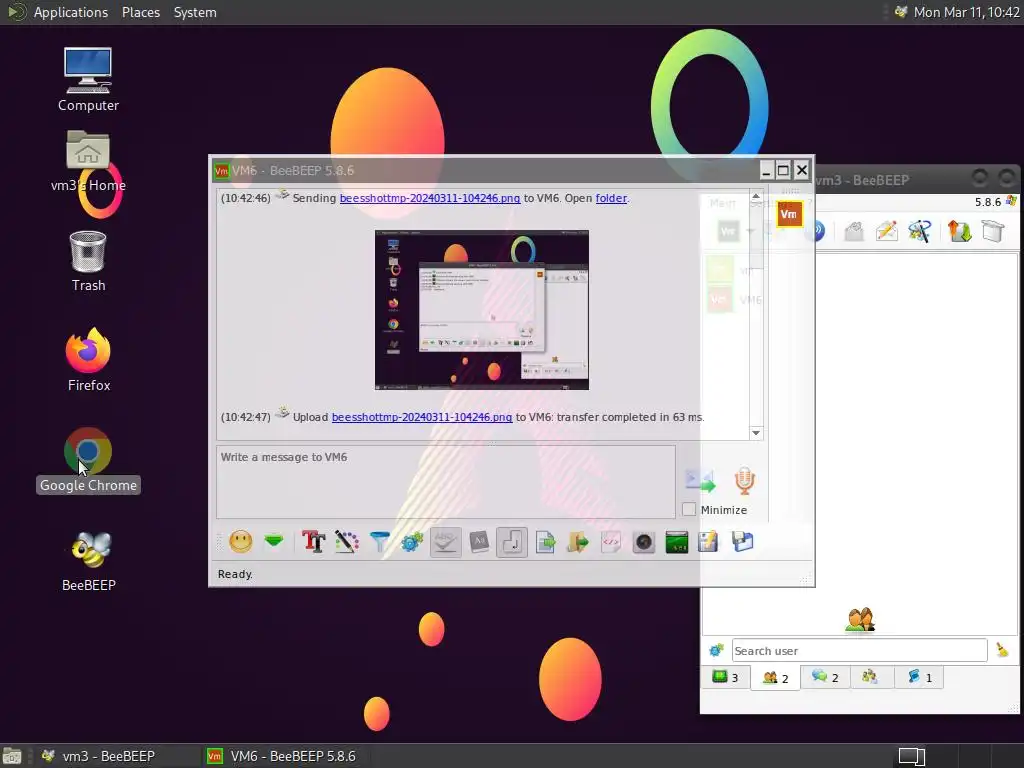Click the orange Vm avatar icon

click(789, 214)
